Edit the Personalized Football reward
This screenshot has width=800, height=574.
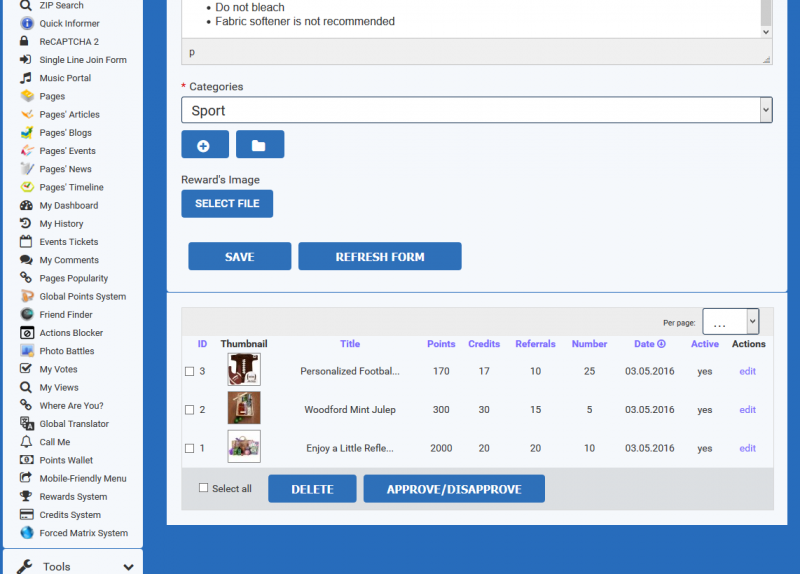point(747,371)
